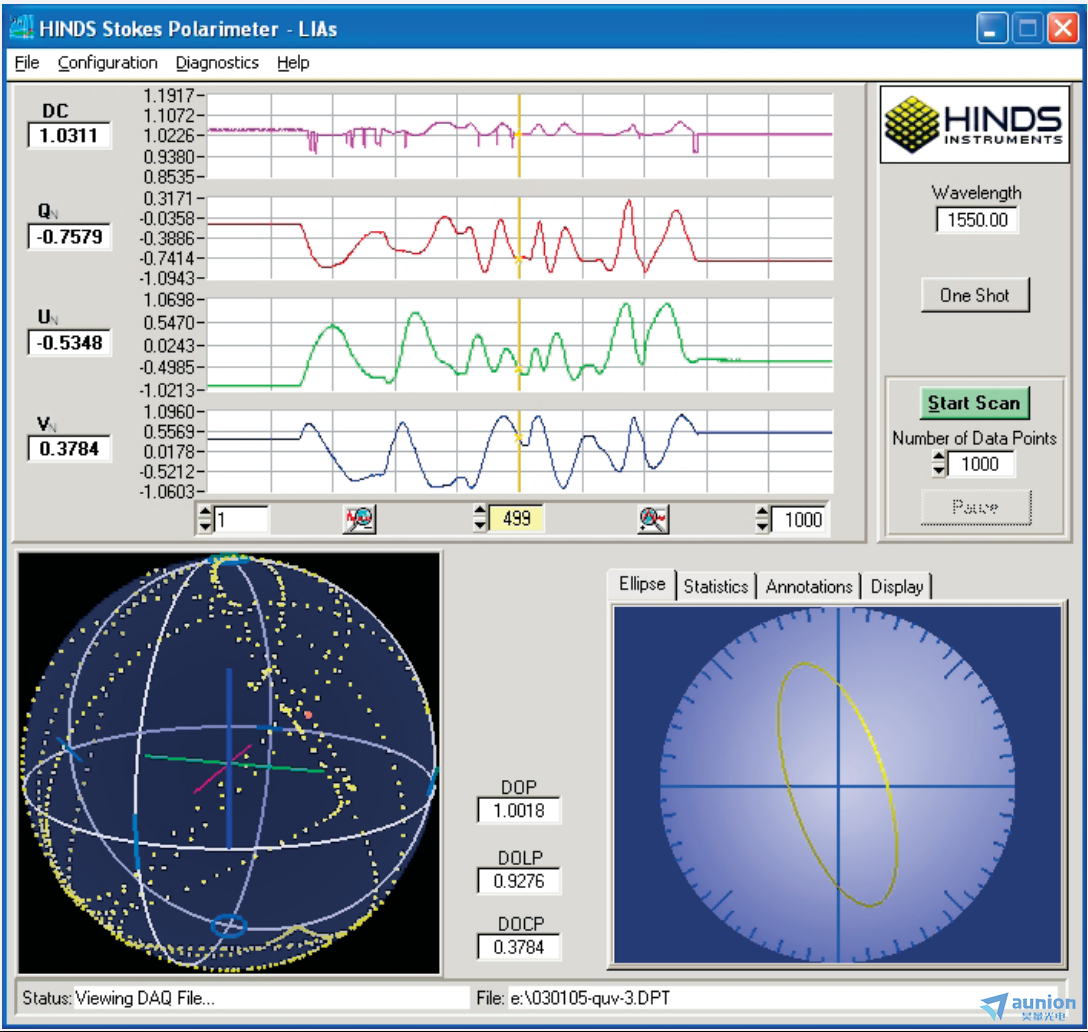
Task: Click the HINDS Instruments logo
Action: click(x=974, y=125)
